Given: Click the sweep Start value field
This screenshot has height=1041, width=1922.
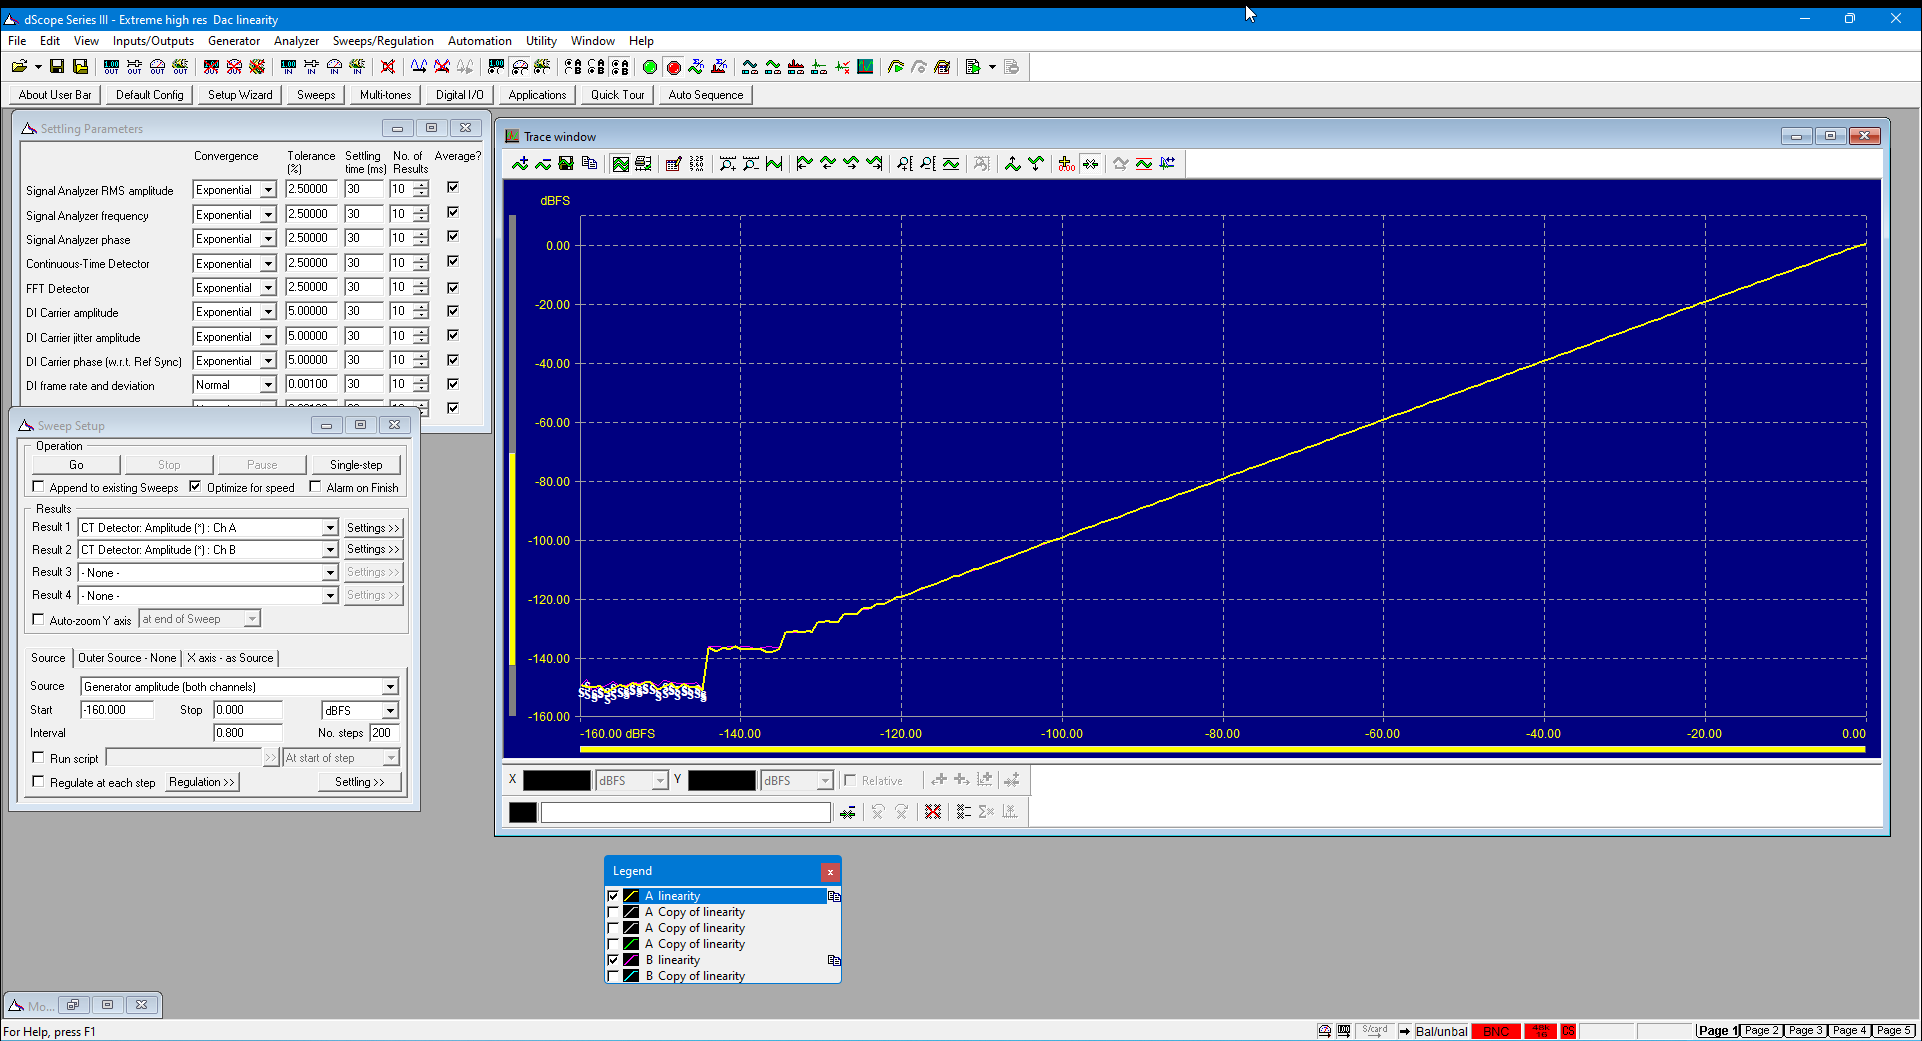Looking at the screenshot, I should pyautogui.click(x=117, y=710).
